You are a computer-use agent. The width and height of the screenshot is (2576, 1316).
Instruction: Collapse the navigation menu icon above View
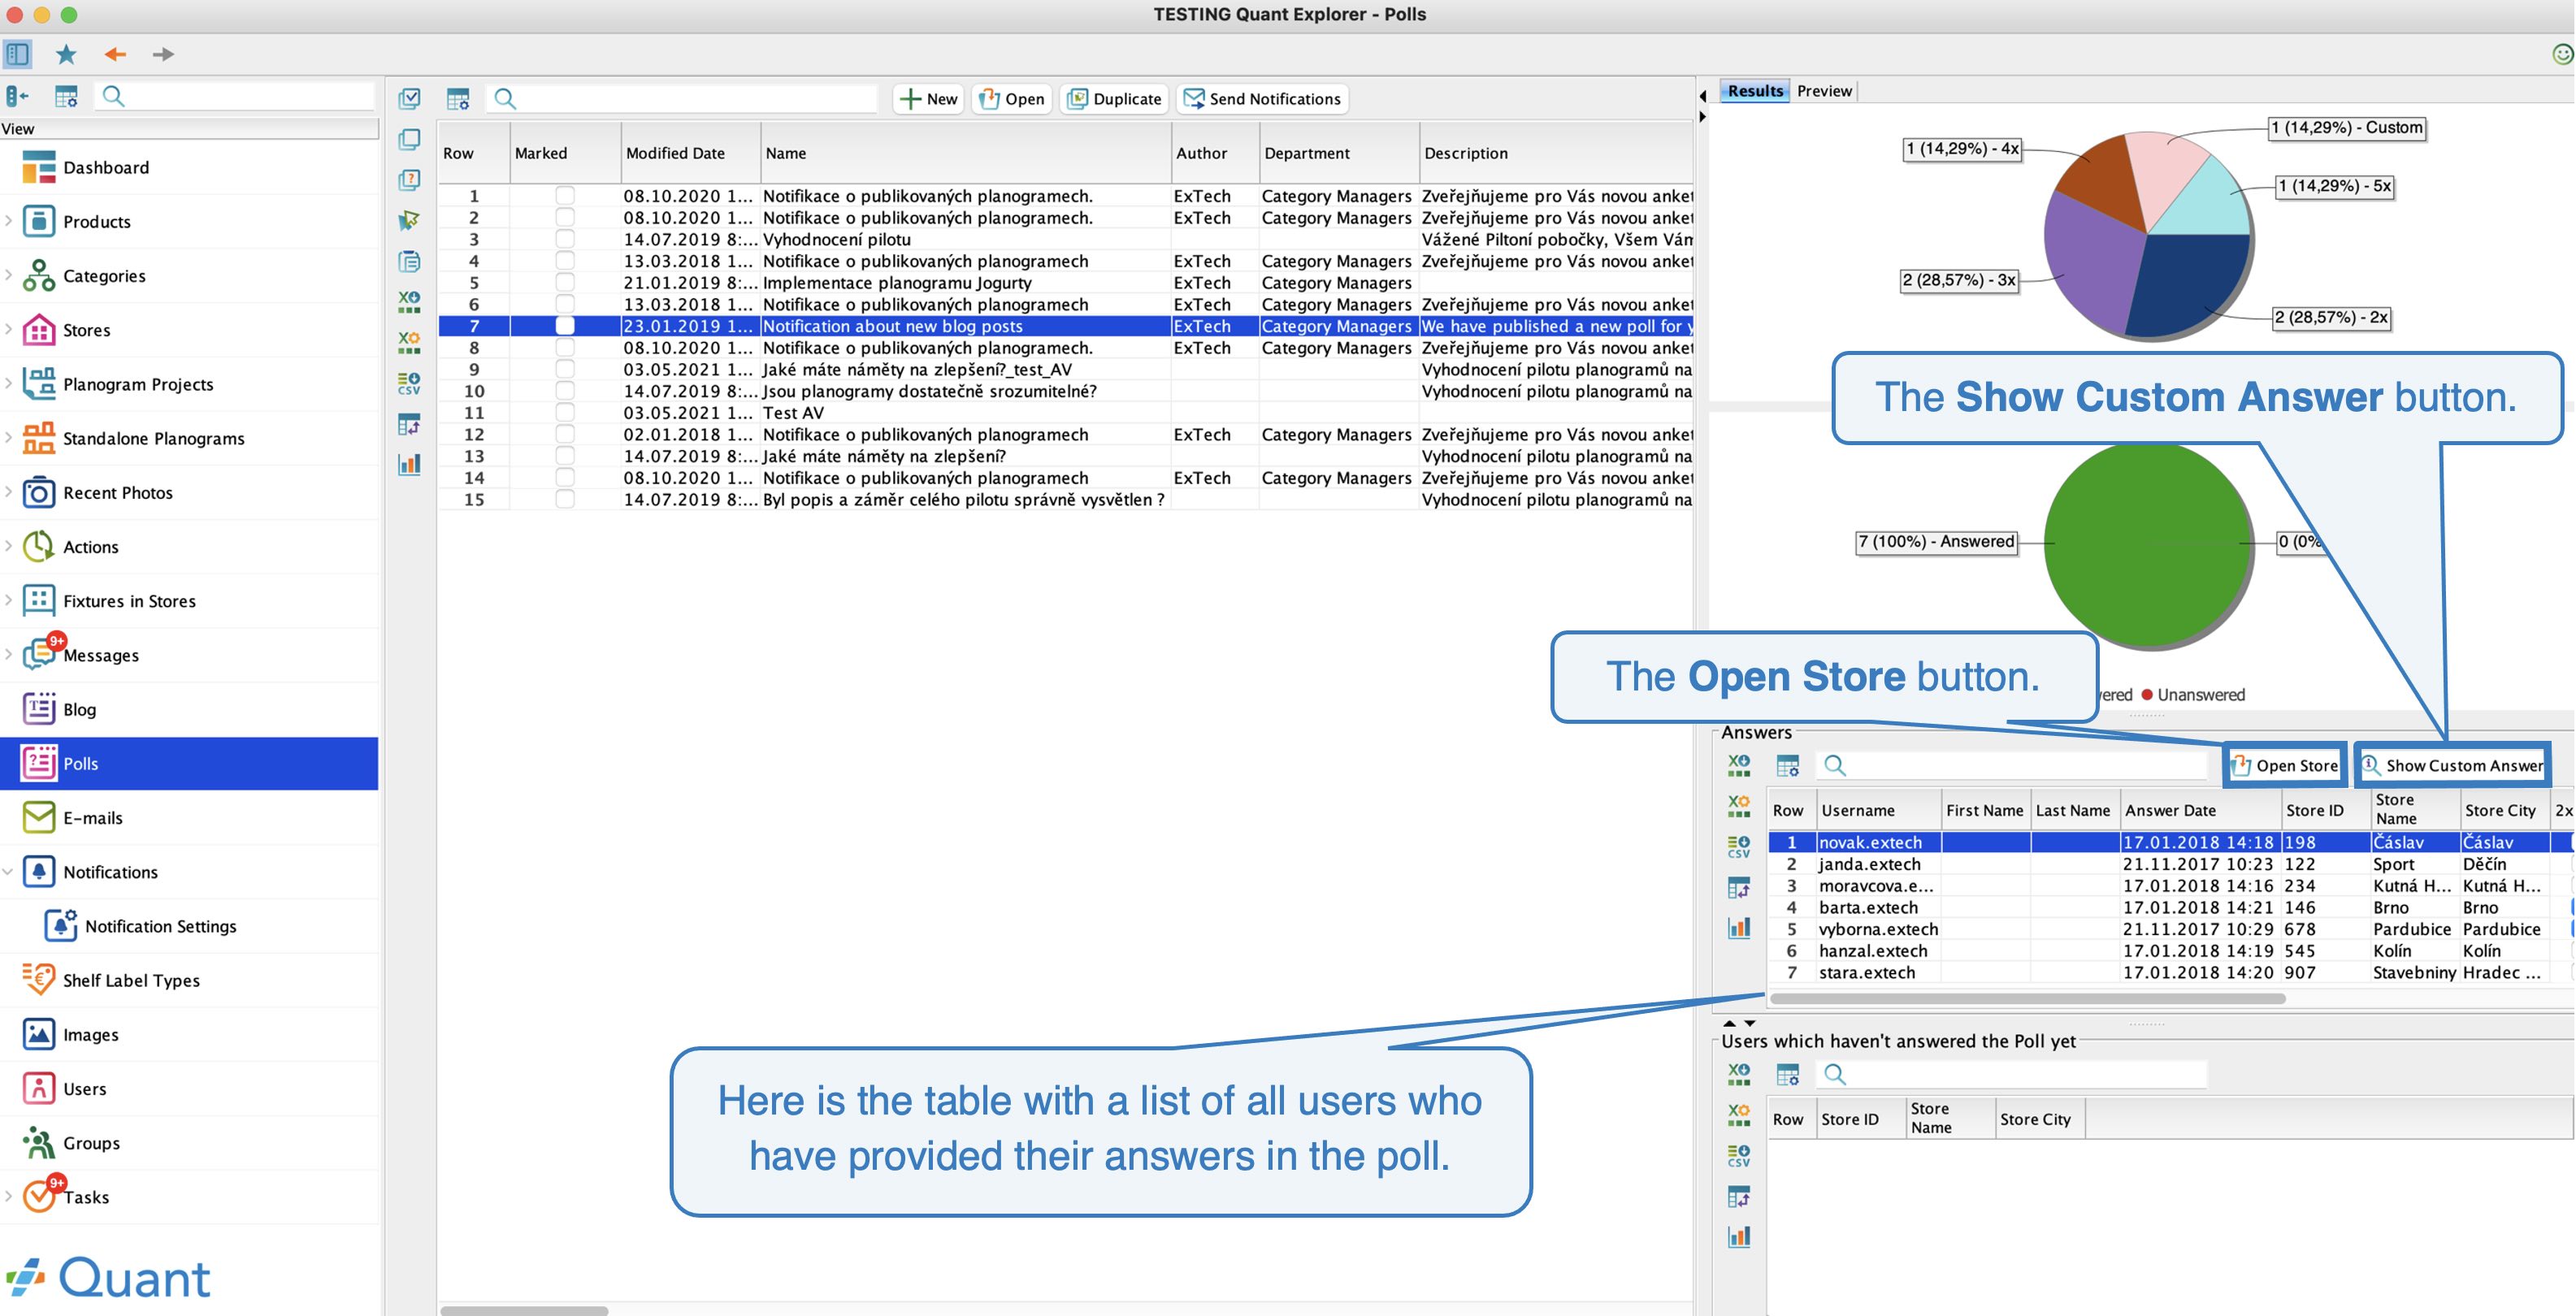coord(17,96)
